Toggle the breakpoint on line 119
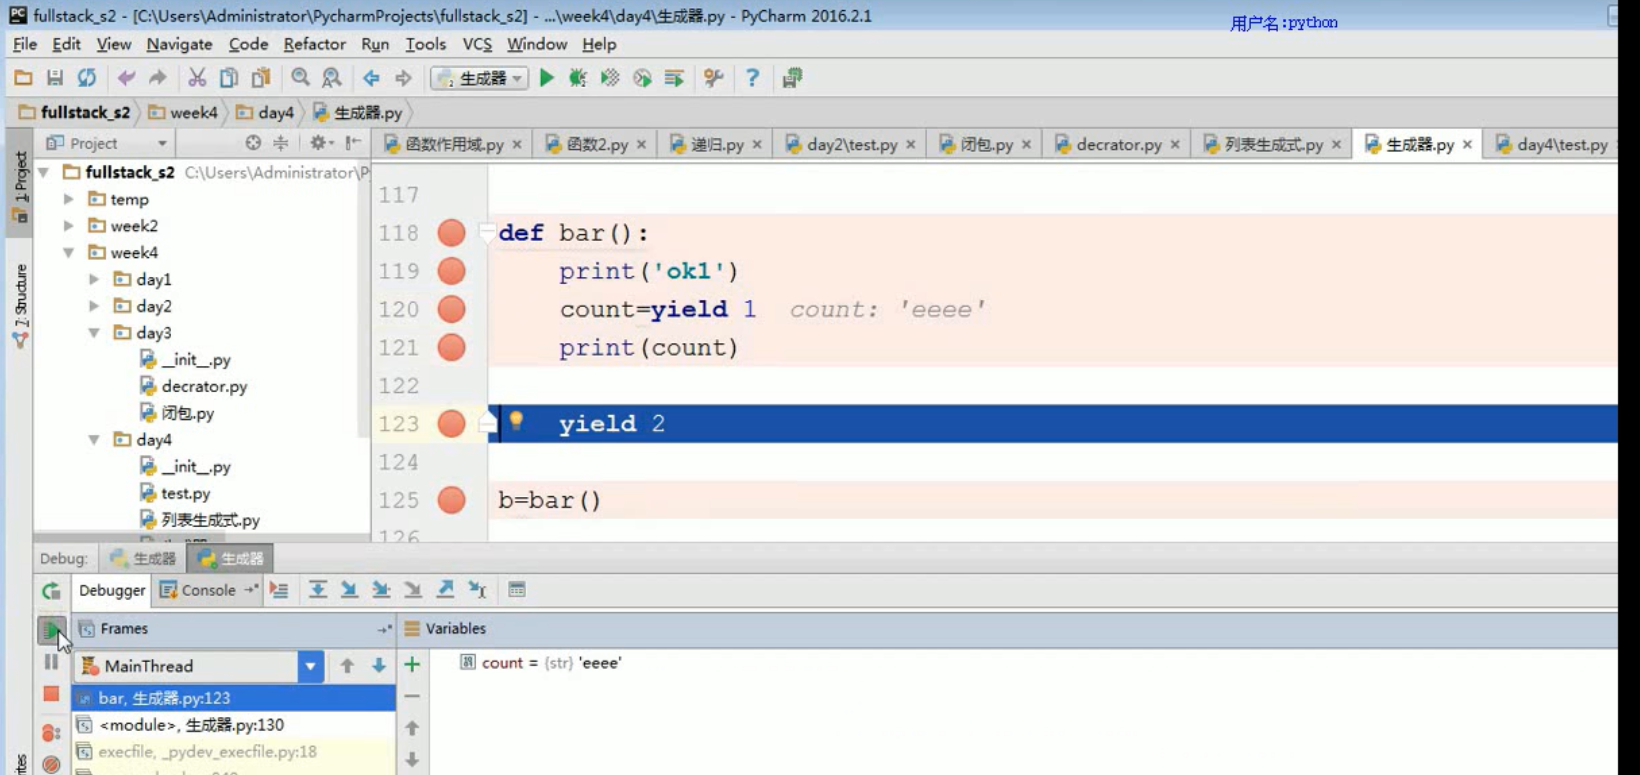This screenshot has height=775, width=1640. click(452, 271)
